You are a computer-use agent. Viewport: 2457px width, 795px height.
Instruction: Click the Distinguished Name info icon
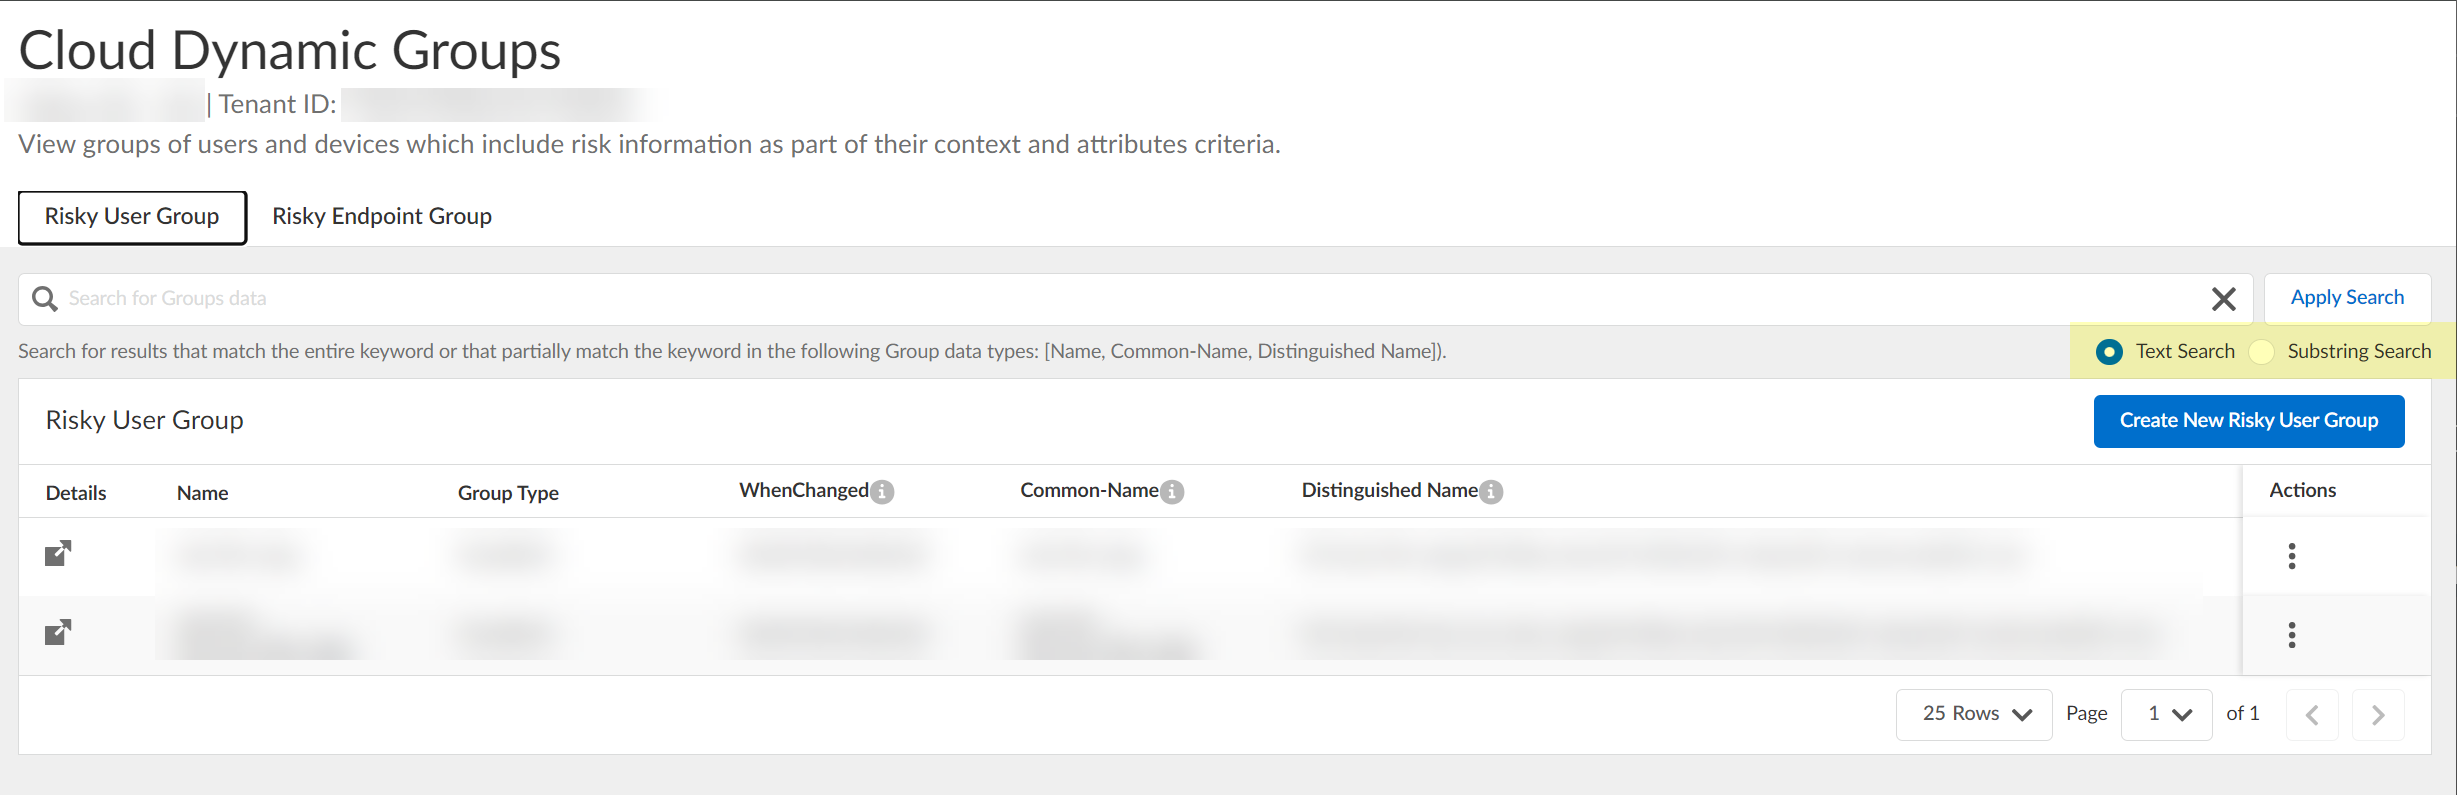click(x=1491, y=492)
